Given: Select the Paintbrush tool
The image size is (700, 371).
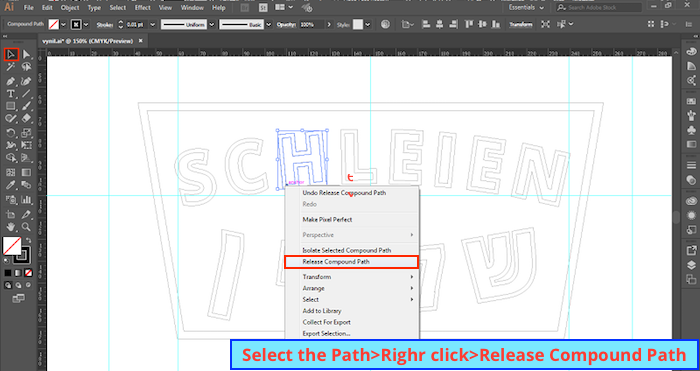Looking at the screenshot, I should coord(26,106).
